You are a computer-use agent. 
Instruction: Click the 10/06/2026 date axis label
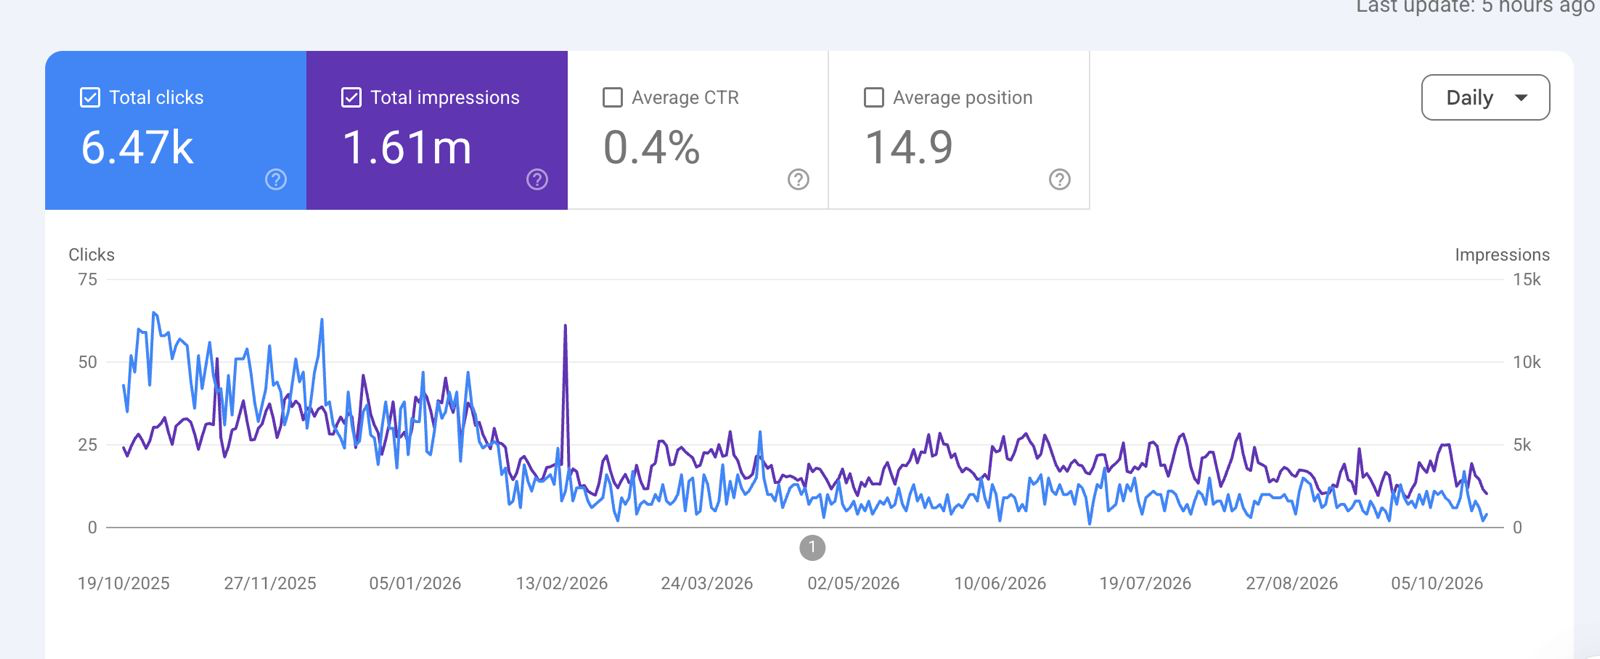pos(1000,583)
